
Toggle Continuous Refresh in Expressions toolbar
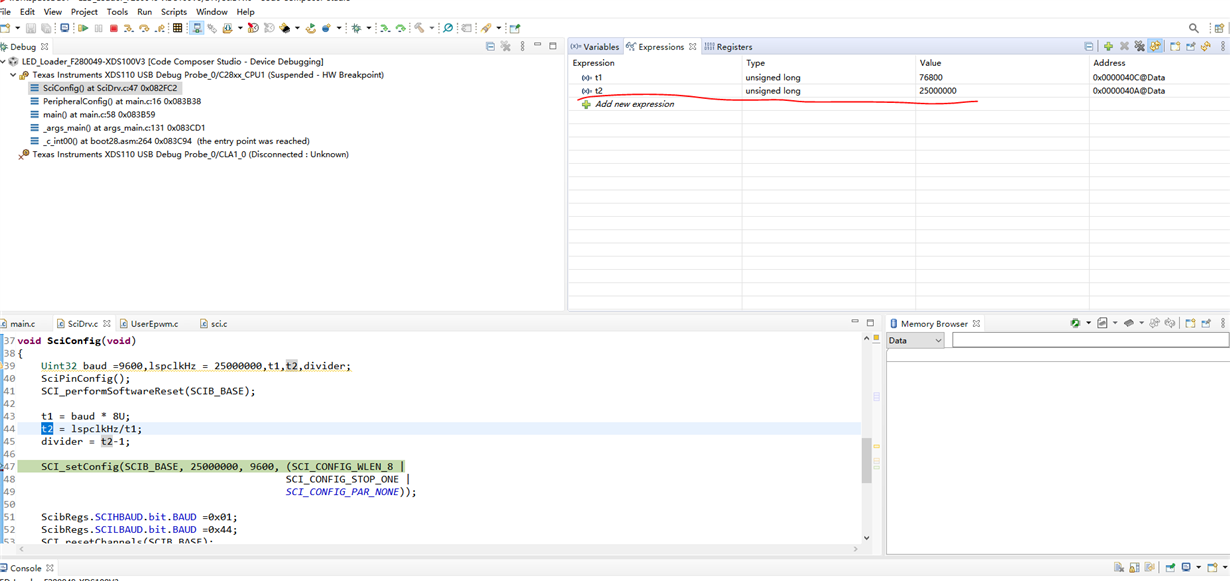(x=1156, y=47)
